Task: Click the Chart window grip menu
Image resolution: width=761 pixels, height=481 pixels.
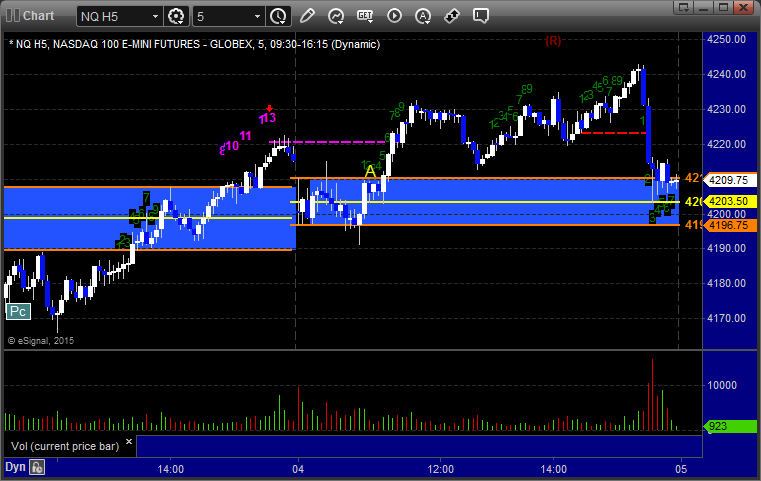Action: [x=13, y=16]
